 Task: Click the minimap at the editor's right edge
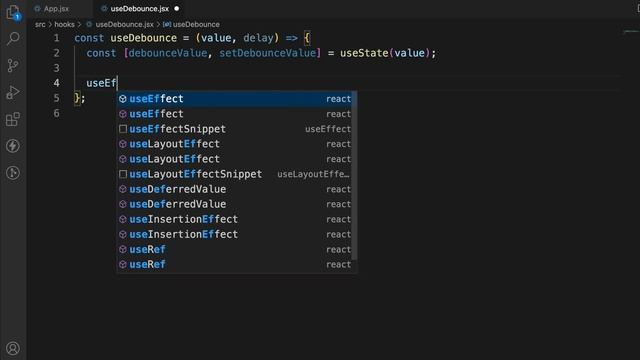631,32
